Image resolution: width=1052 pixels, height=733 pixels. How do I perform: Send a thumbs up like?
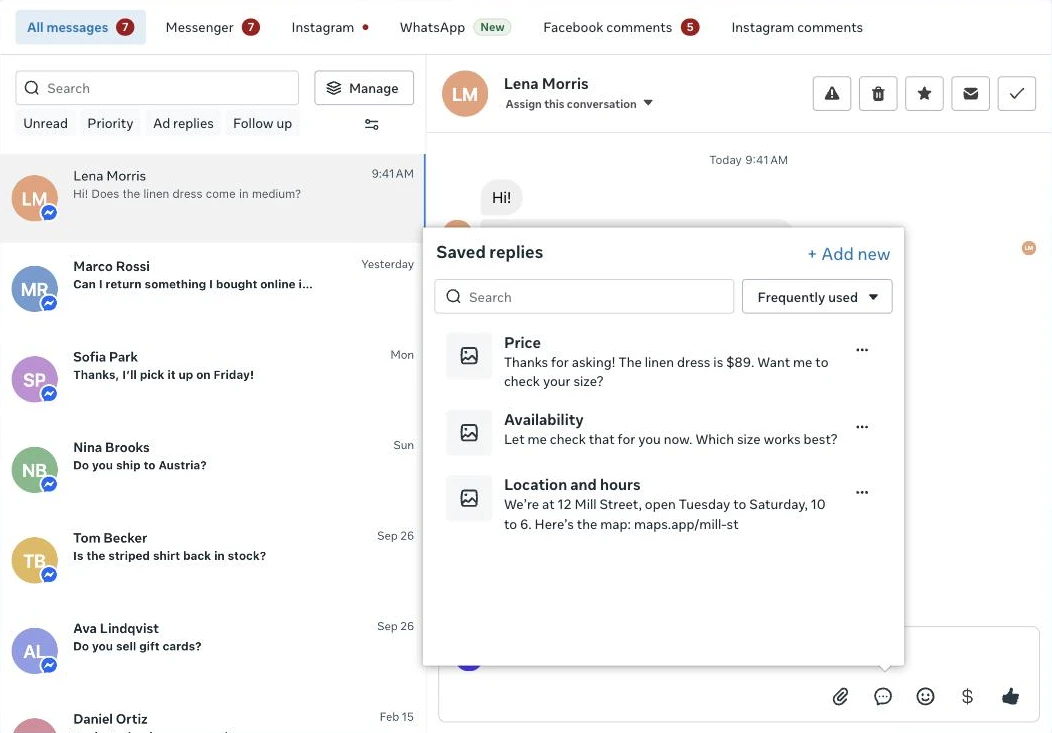(1010, 697)
